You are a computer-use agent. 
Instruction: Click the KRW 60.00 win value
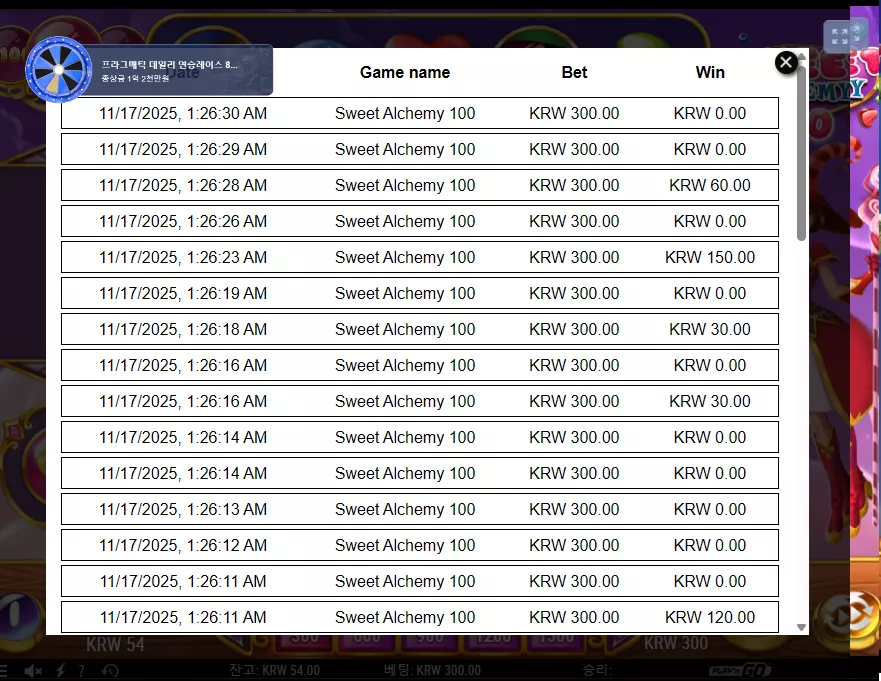[x=710, y=185]
